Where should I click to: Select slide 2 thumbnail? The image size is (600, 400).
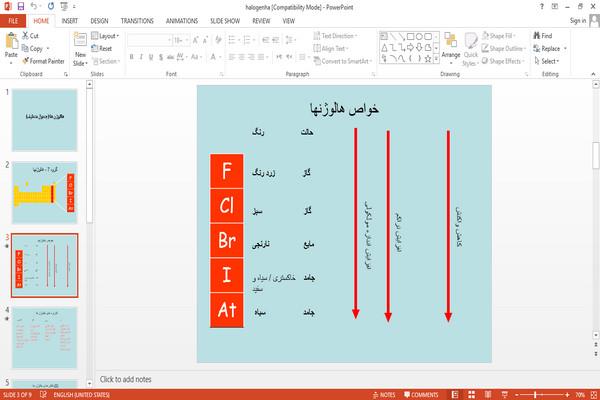[x=44, y=193]
